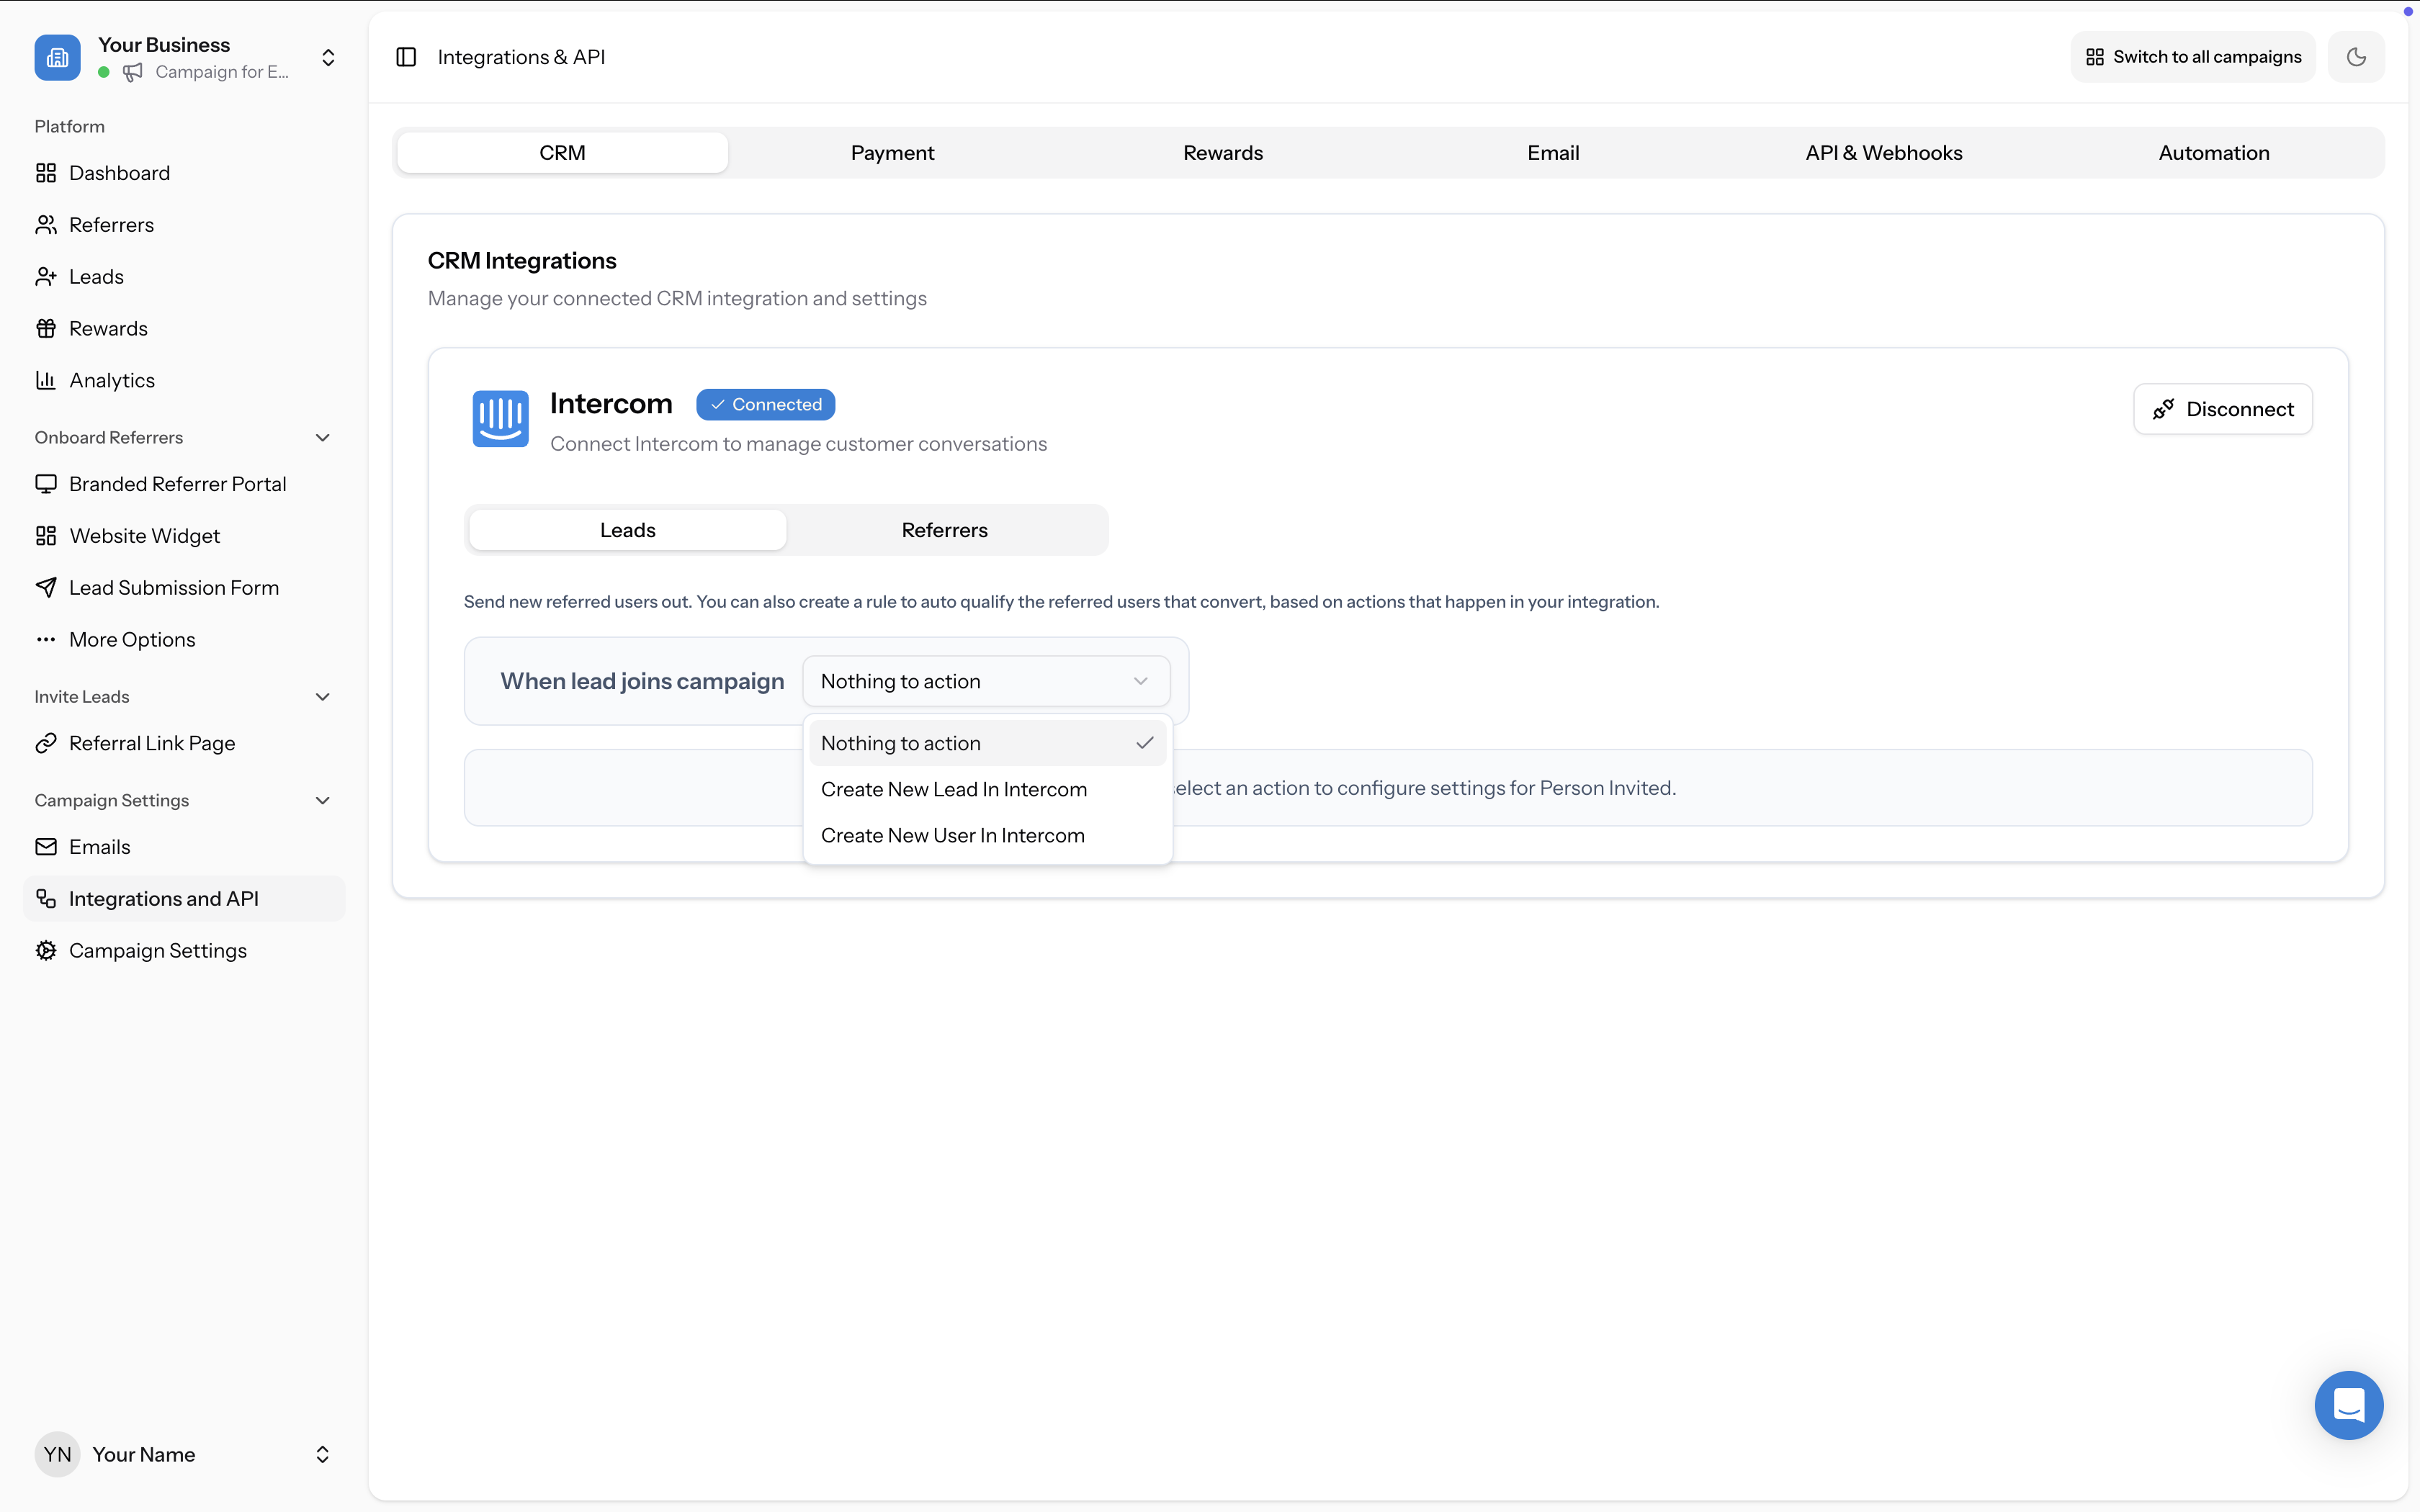Click the Disconnect button for Intercom

tap(2222, 408)
